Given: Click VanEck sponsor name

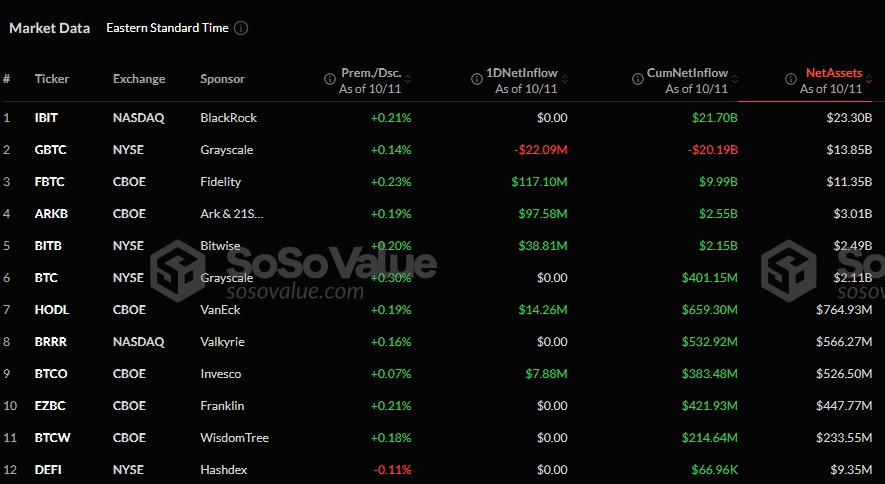Looking at the screenshot, I should pos(220,310).
